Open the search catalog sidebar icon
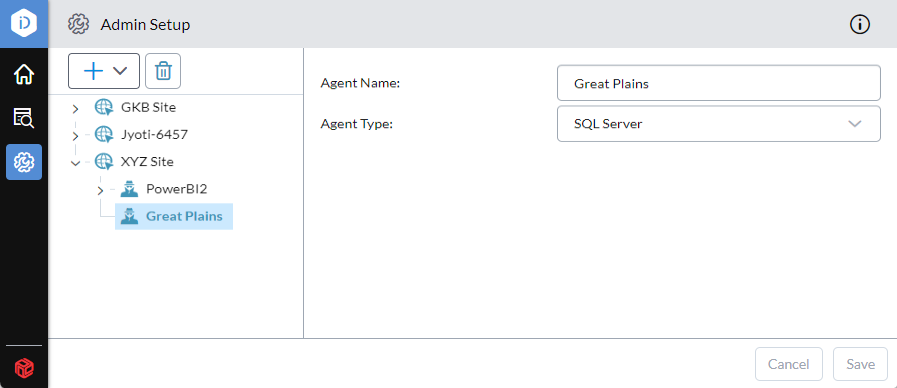Viewport: 897px width, 388px height. [x=24, y=118]
